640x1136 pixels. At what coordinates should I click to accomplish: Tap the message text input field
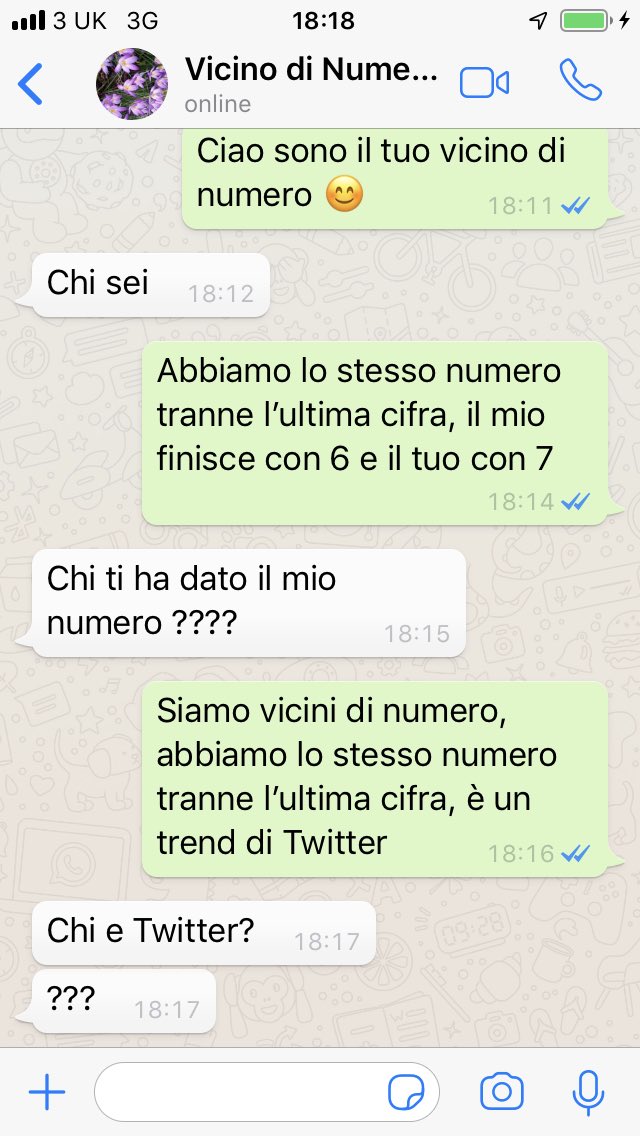(x=267, y=1093)
